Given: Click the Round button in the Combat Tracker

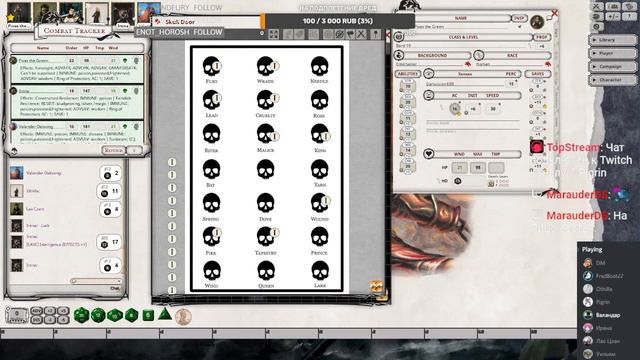Looking at the screenshot, I should 113,150.
